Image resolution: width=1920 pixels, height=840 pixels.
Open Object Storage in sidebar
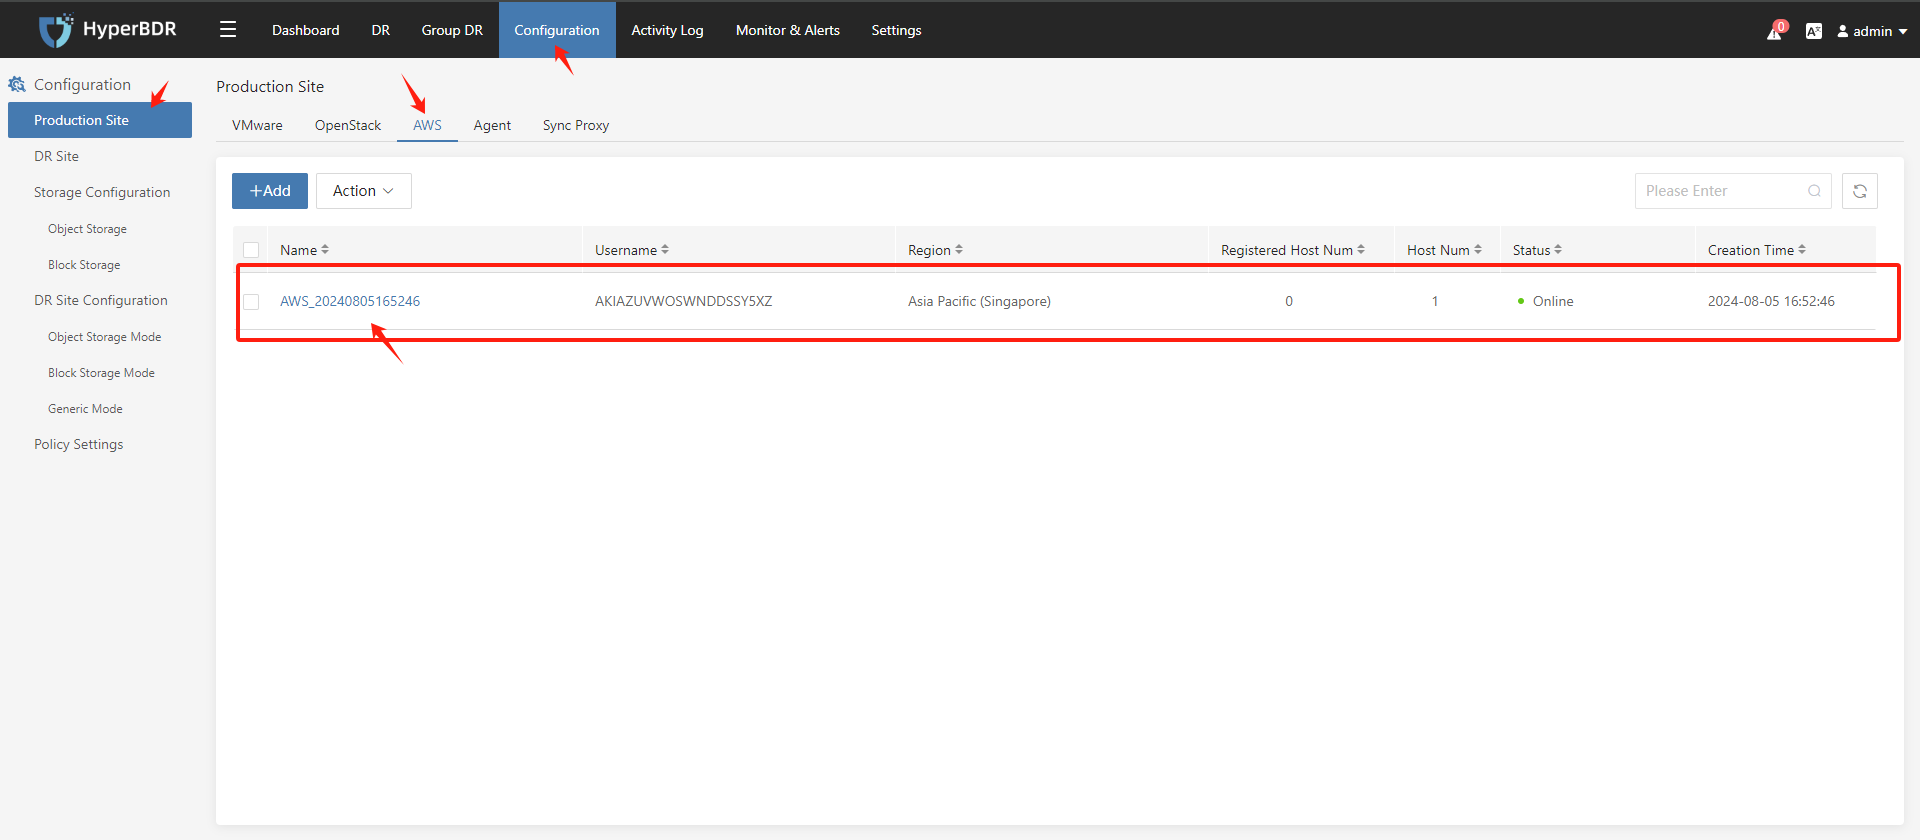pos(87,229)
